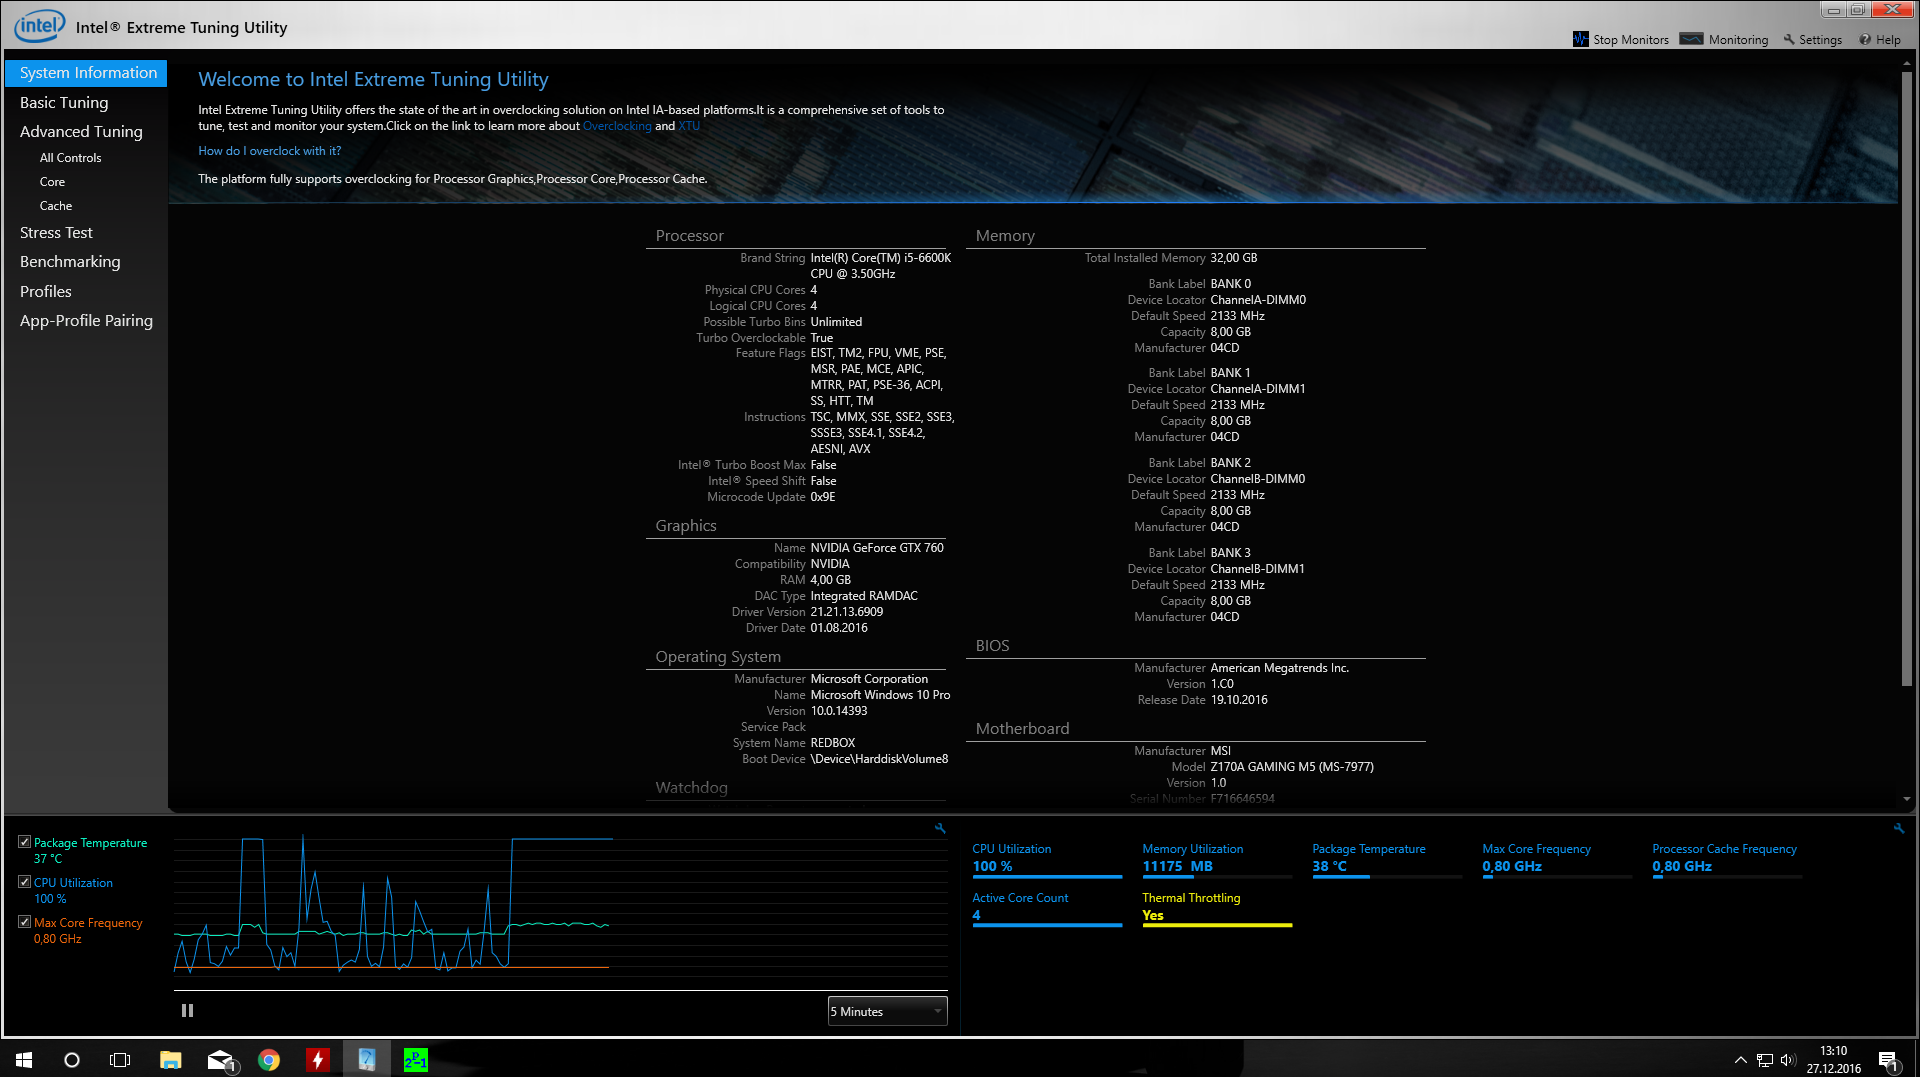Image resolution: width=1920 pixels, height=1077 pixels.
Task: Open Cortana search circle in taskbar
Action: click(x=72, y=1060)
